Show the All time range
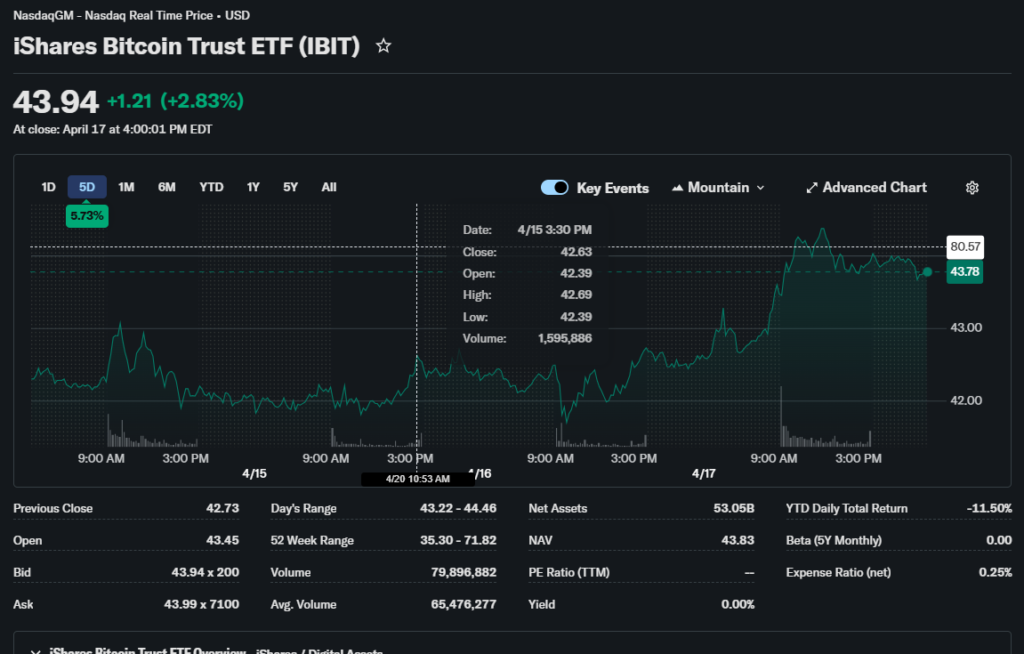Image resolution: width=1024 pixels, height=654 pixels. pyautogui.click(x=329, y=187)
